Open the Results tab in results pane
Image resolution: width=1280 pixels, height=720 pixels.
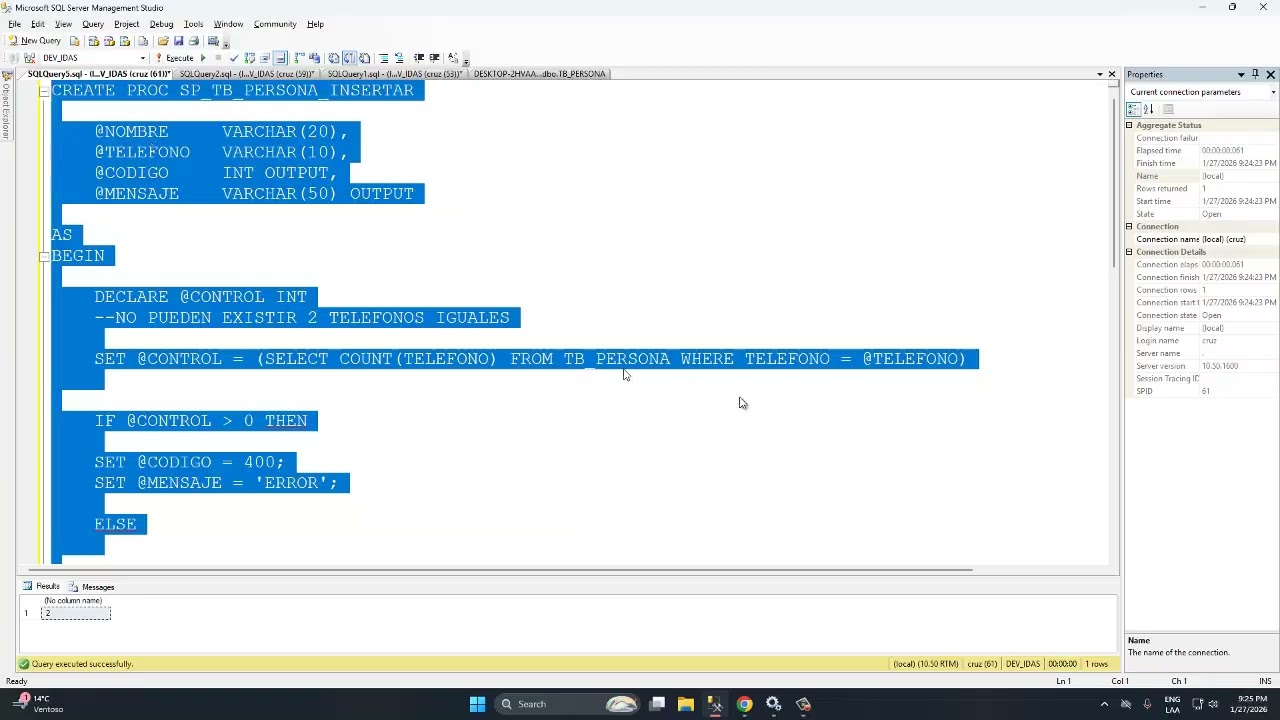tap(42, 587)
